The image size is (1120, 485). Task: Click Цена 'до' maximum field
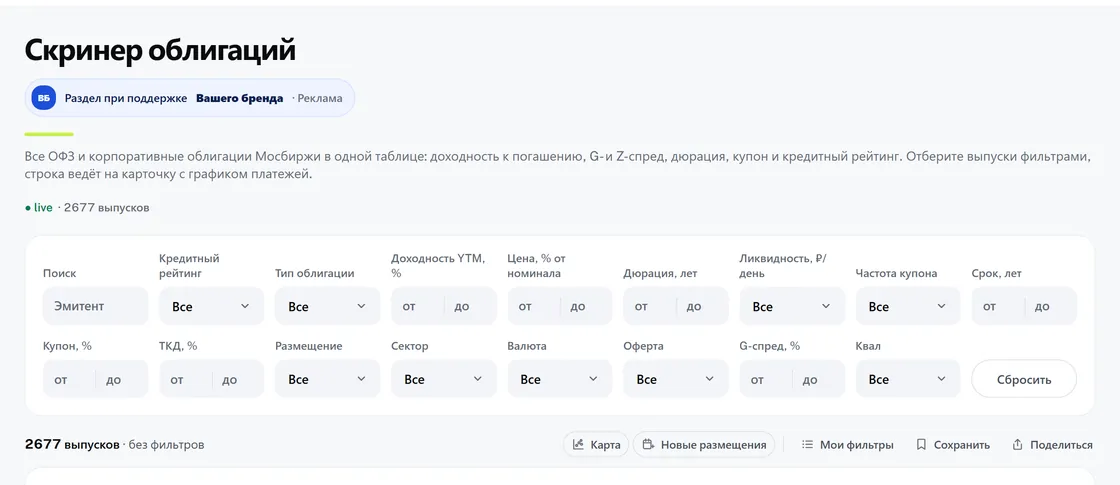point(586,306)
